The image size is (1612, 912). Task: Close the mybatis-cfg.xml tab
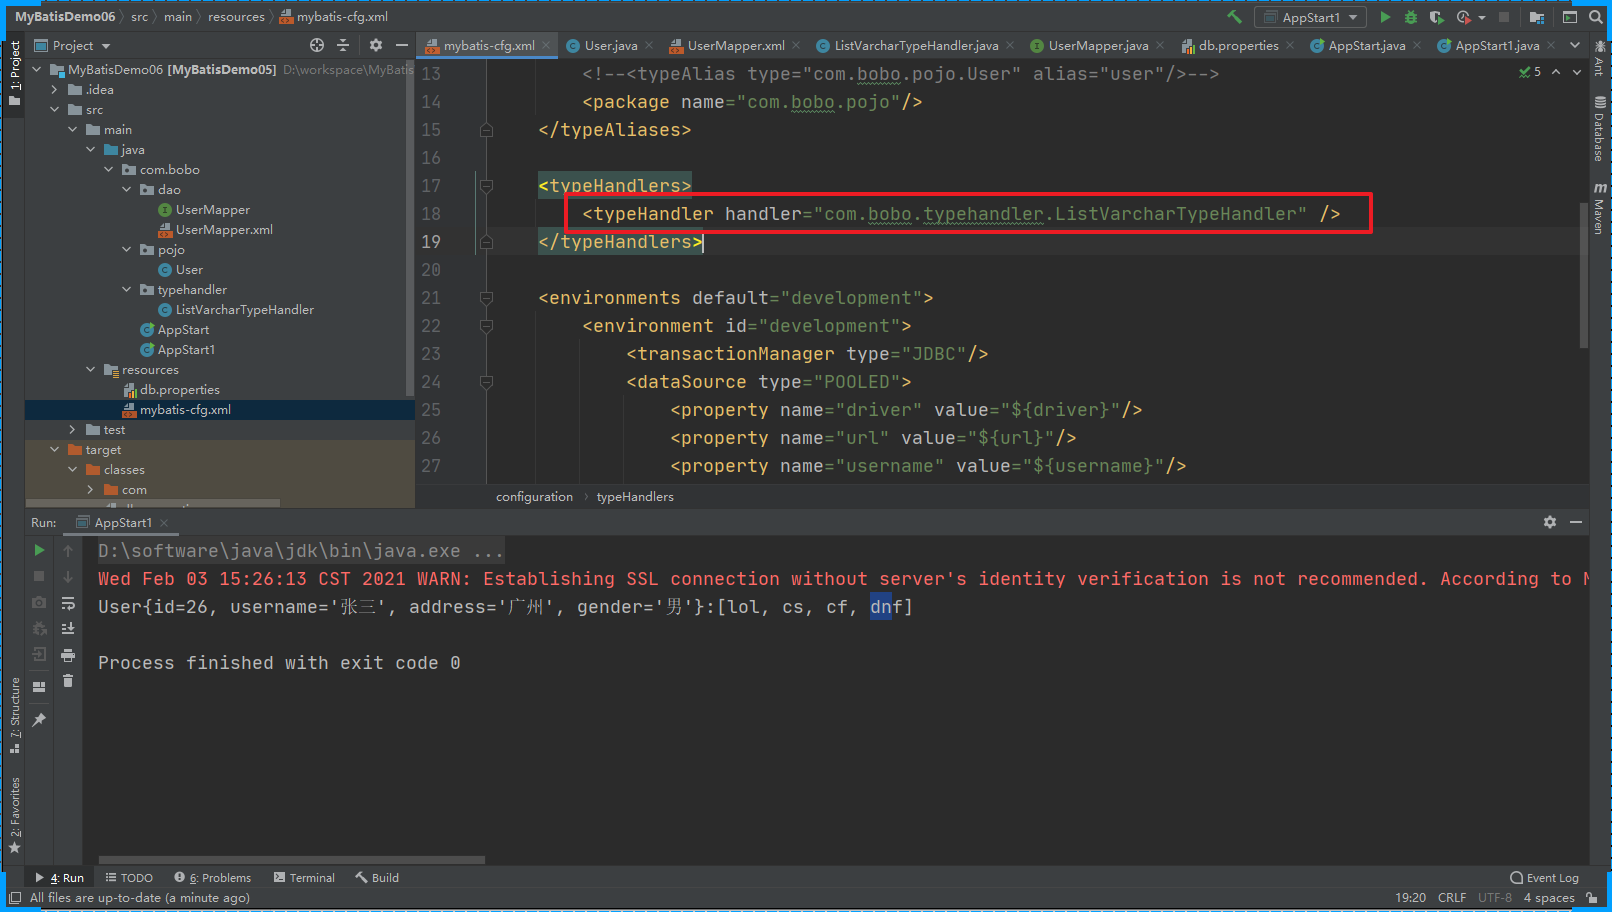546,46
